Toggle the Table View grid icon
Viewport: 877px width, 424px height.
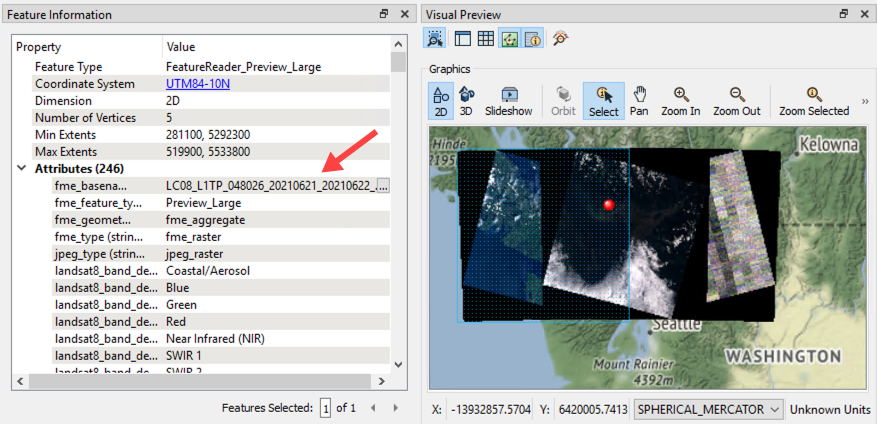485,38
